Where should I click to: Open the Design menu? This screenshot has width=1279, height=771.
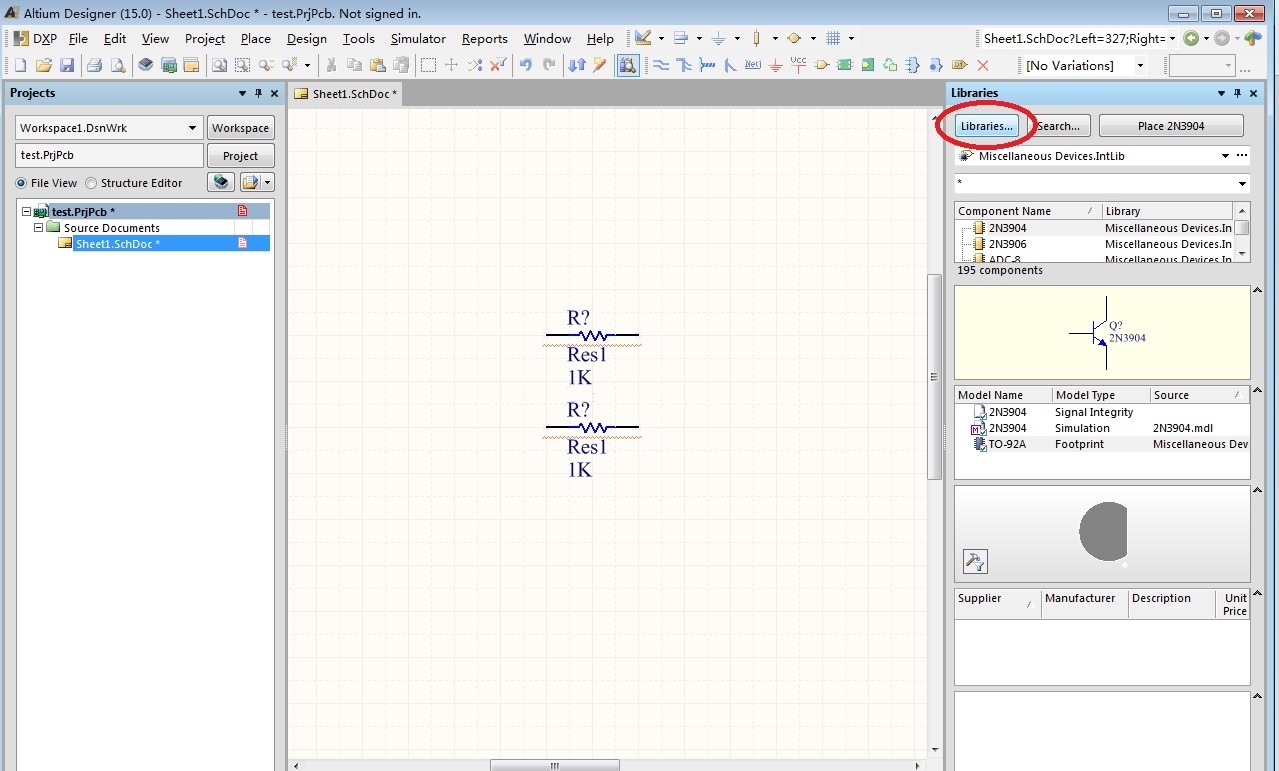(306, 39)
